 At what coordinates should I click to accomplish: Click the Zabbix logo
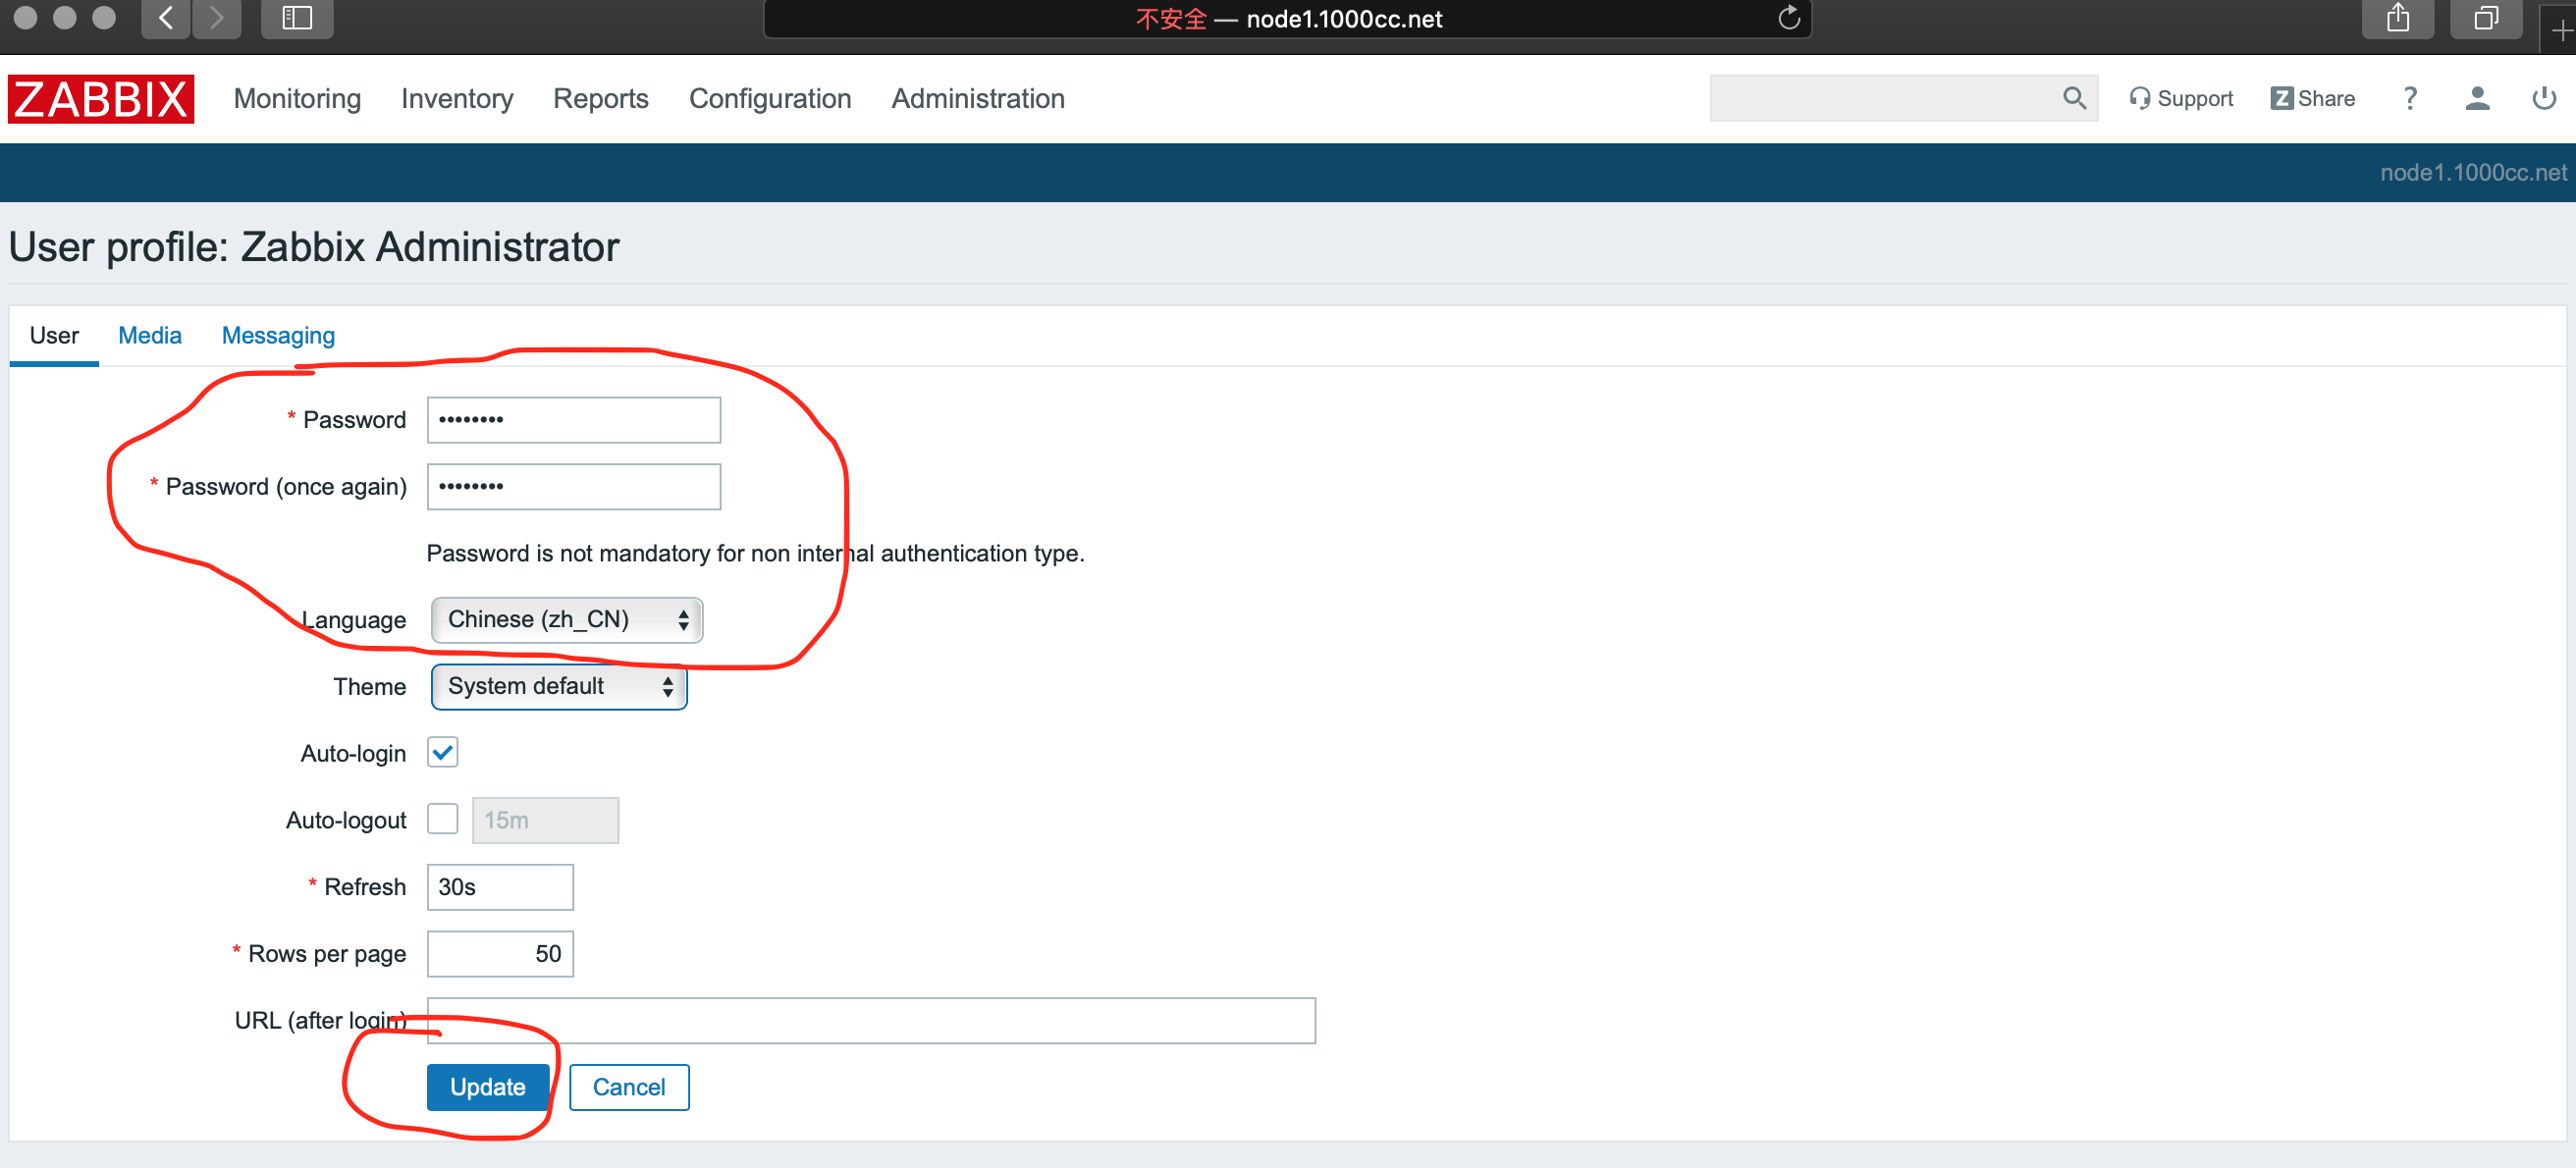100,99
